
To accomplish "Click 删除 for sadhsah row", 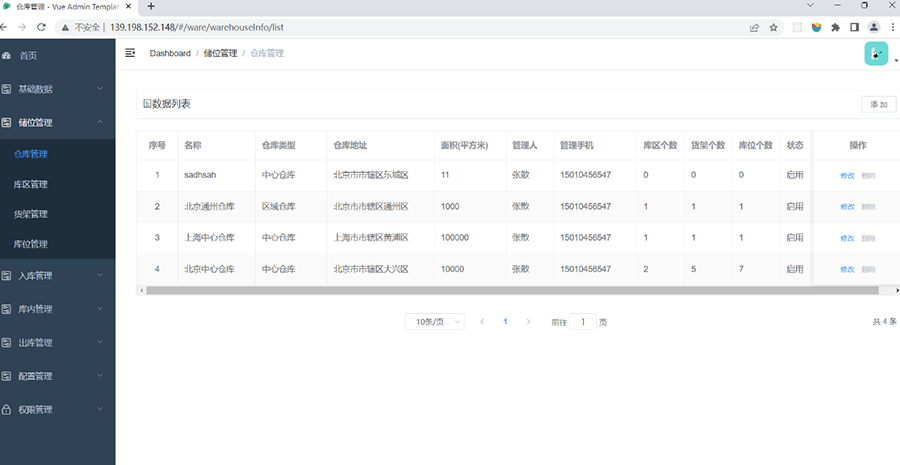I will pyautogui.click(x=868, y=176).
